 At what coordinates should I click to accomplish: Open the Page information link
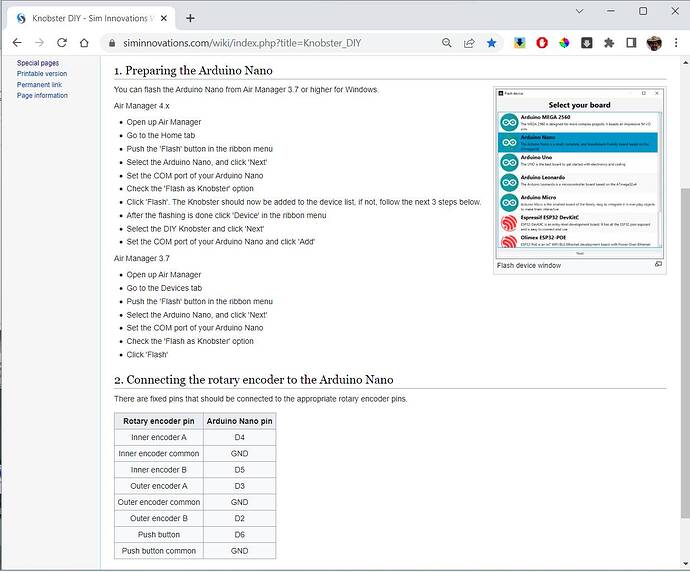click(42, 95)
